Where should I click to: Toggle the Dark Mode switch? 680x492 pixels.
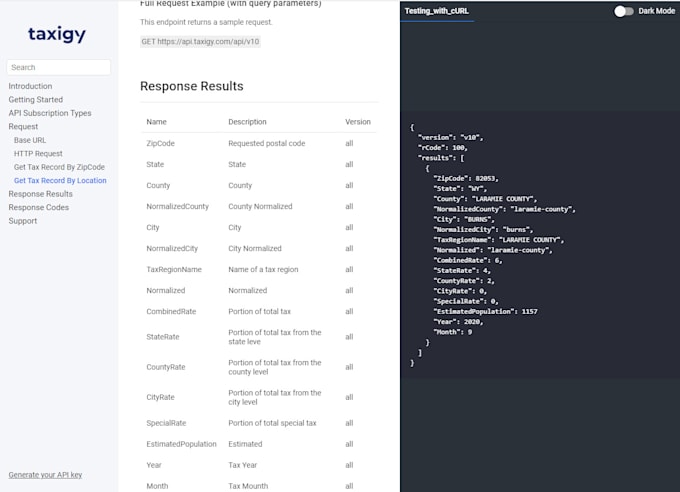624,11
